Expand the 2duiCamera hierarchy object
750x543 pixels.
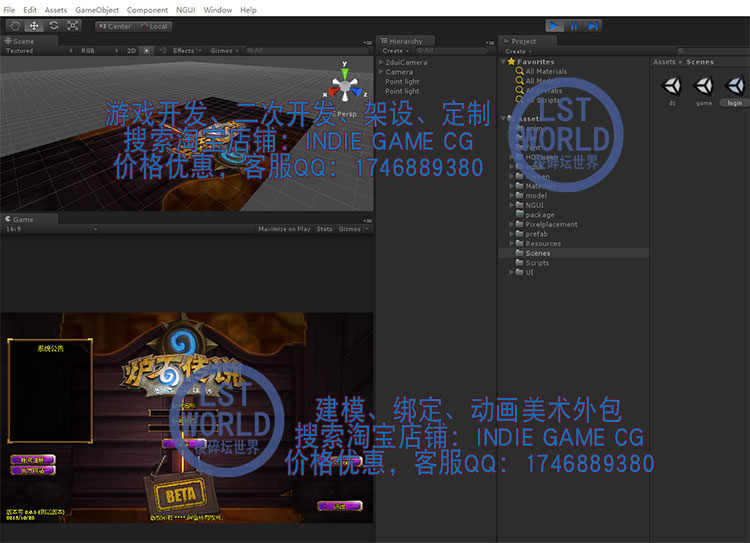pyautogui.click(x=381, y=62)
